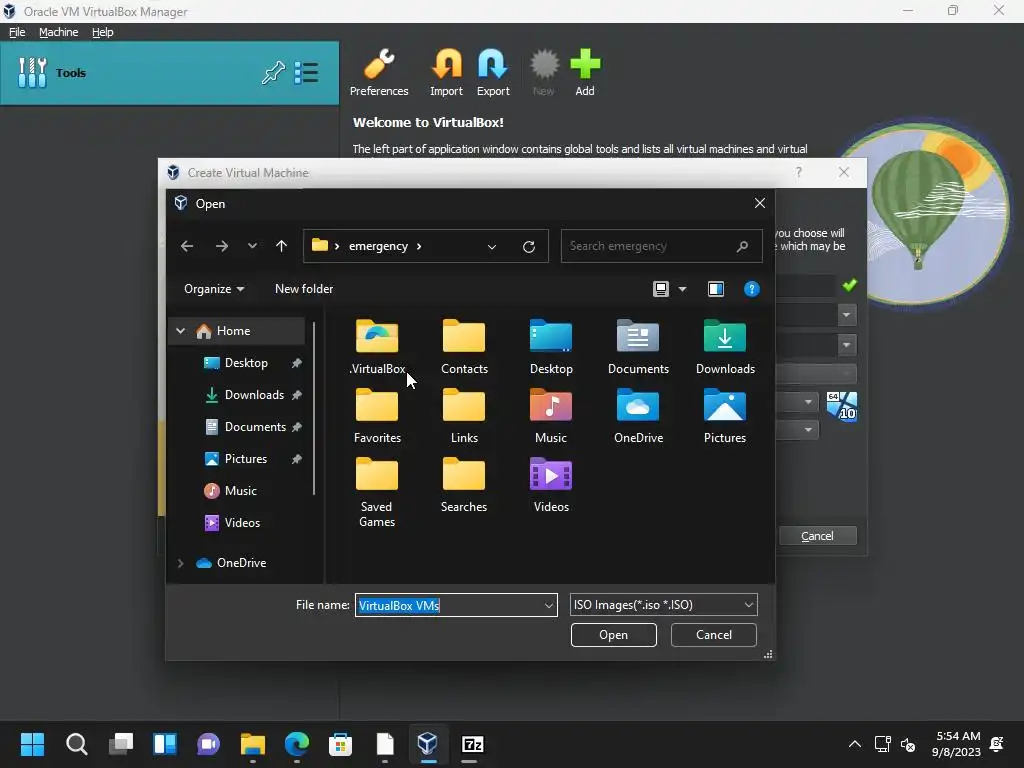The height and width of the screenshot is (768, 1024).
Task: Click the Import appliance icon
Action: pos(447,72)
